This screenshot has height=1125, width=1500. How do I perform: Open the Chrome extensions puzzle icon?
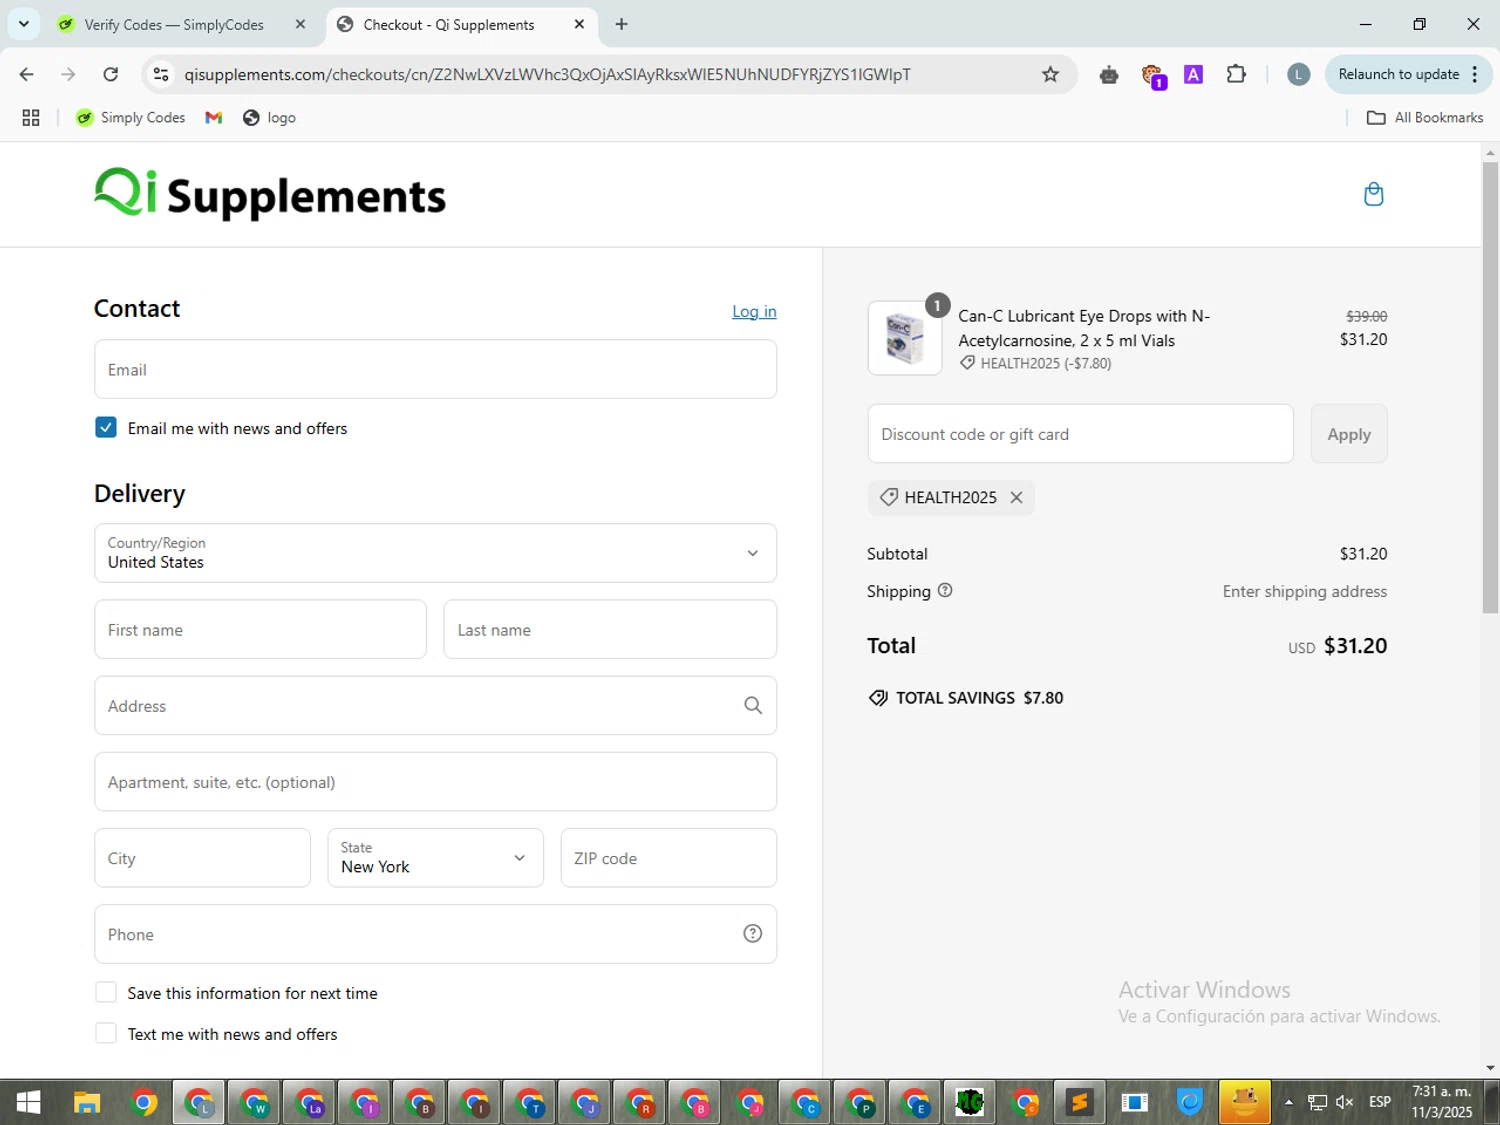pos(1236,74)
